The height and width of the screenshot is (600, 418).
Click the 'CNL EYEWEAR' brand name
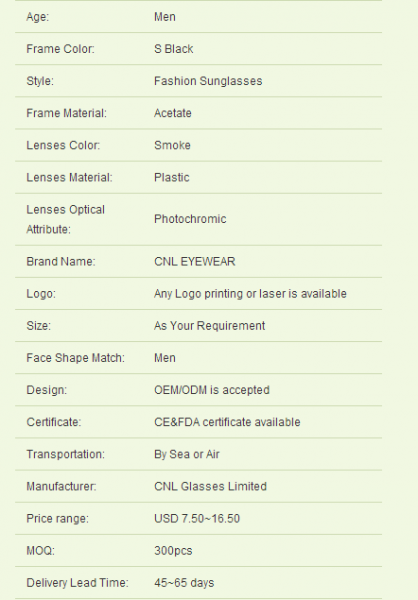tap(194, 262)
